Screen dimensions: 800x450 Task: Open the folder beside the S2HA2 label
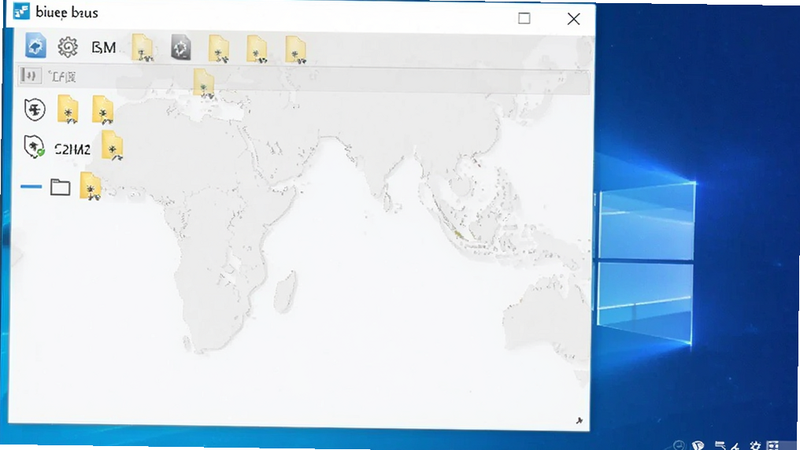coord(112,145)
